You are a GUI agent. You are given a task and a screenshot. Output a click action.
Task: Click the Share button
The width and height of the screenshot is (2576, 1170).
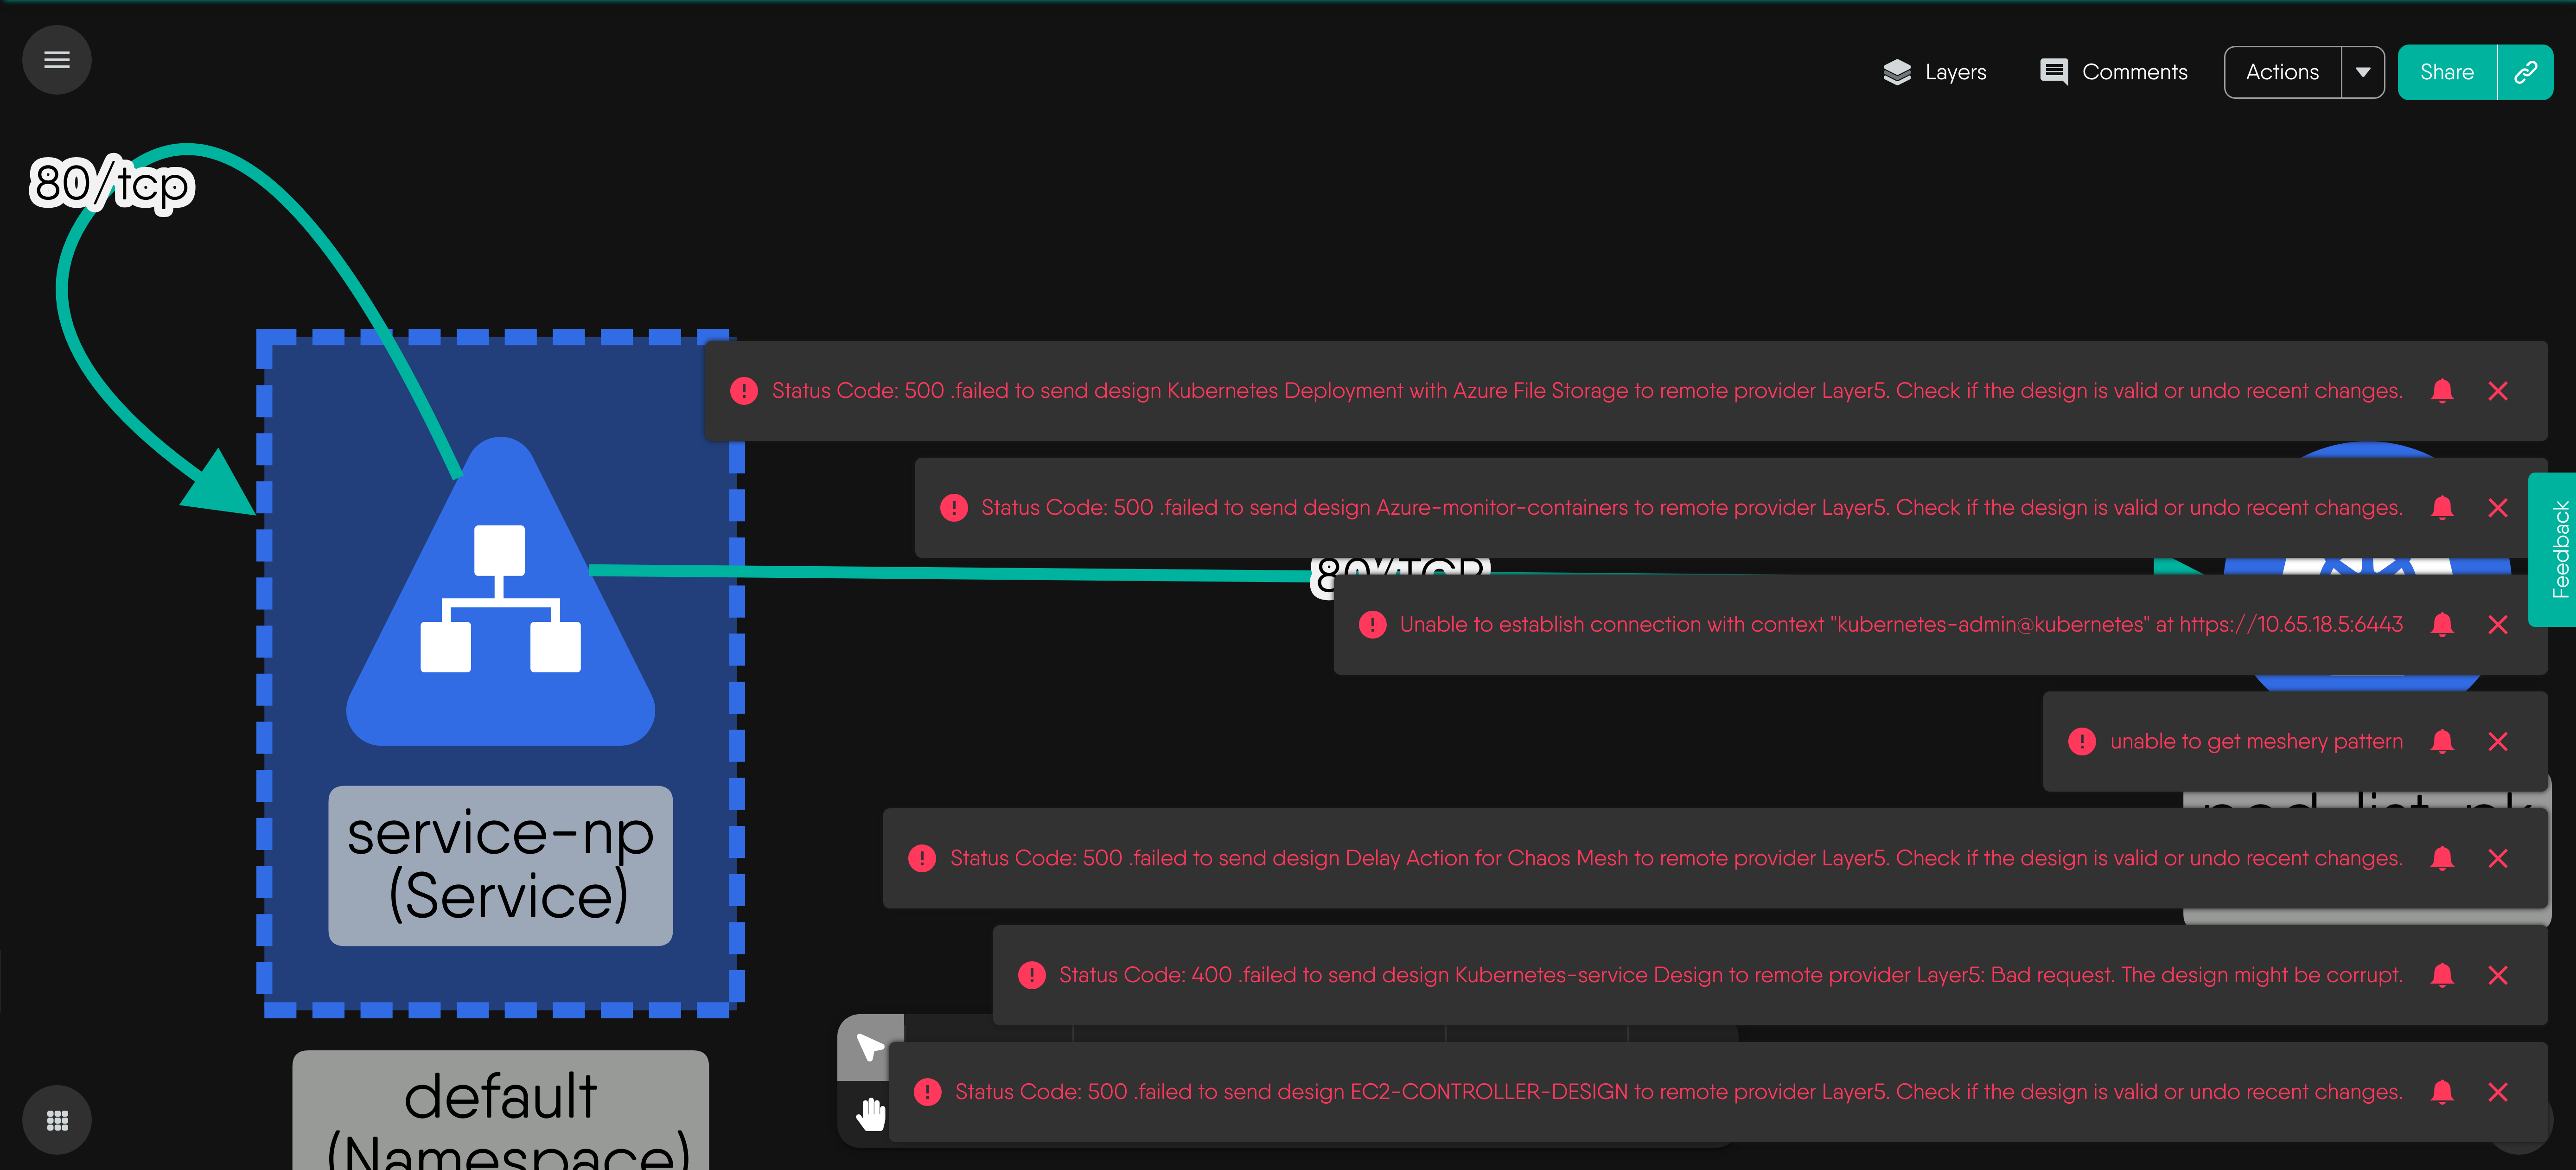point(2446,72)
